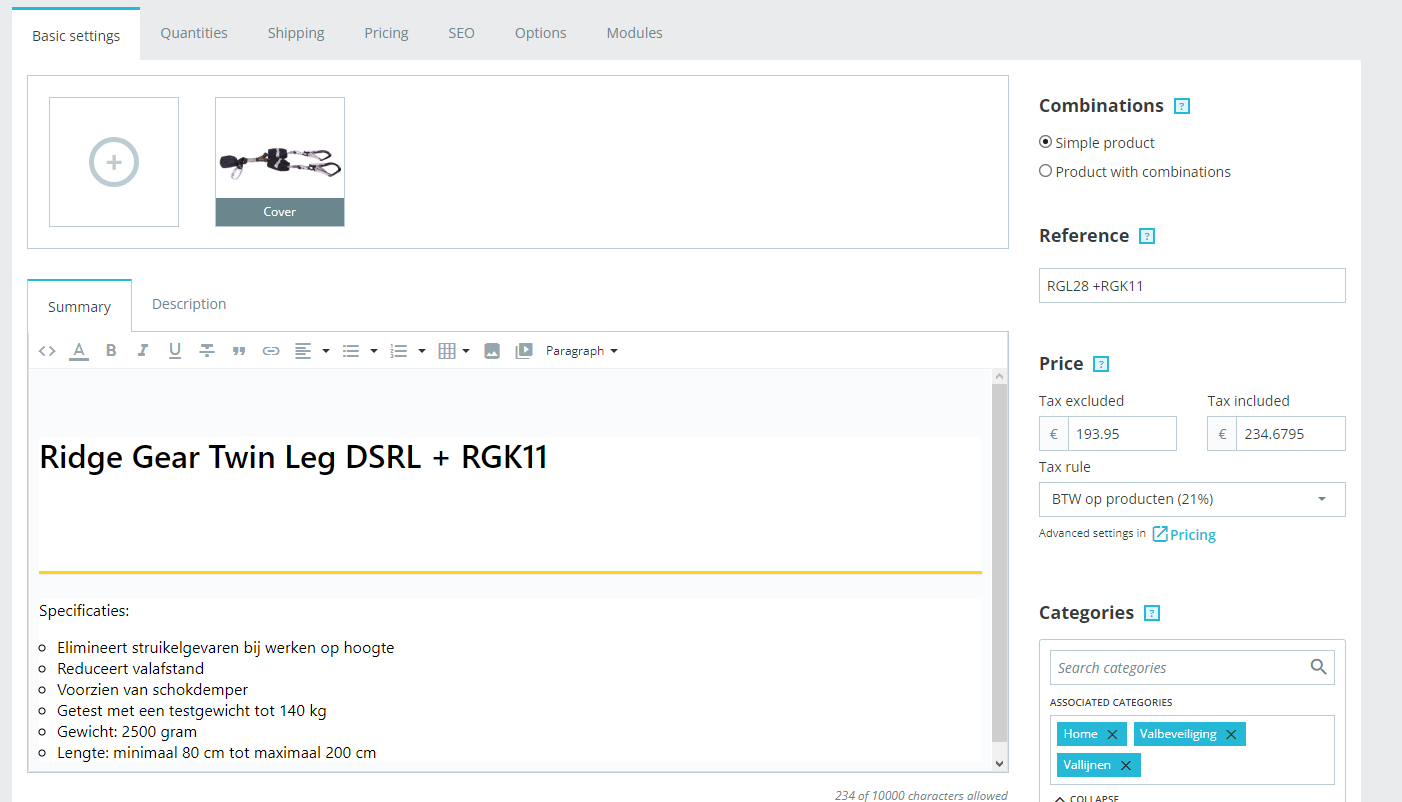Open the Tax rule dropdown
1402x802 pixels.
pos(1192,499)
